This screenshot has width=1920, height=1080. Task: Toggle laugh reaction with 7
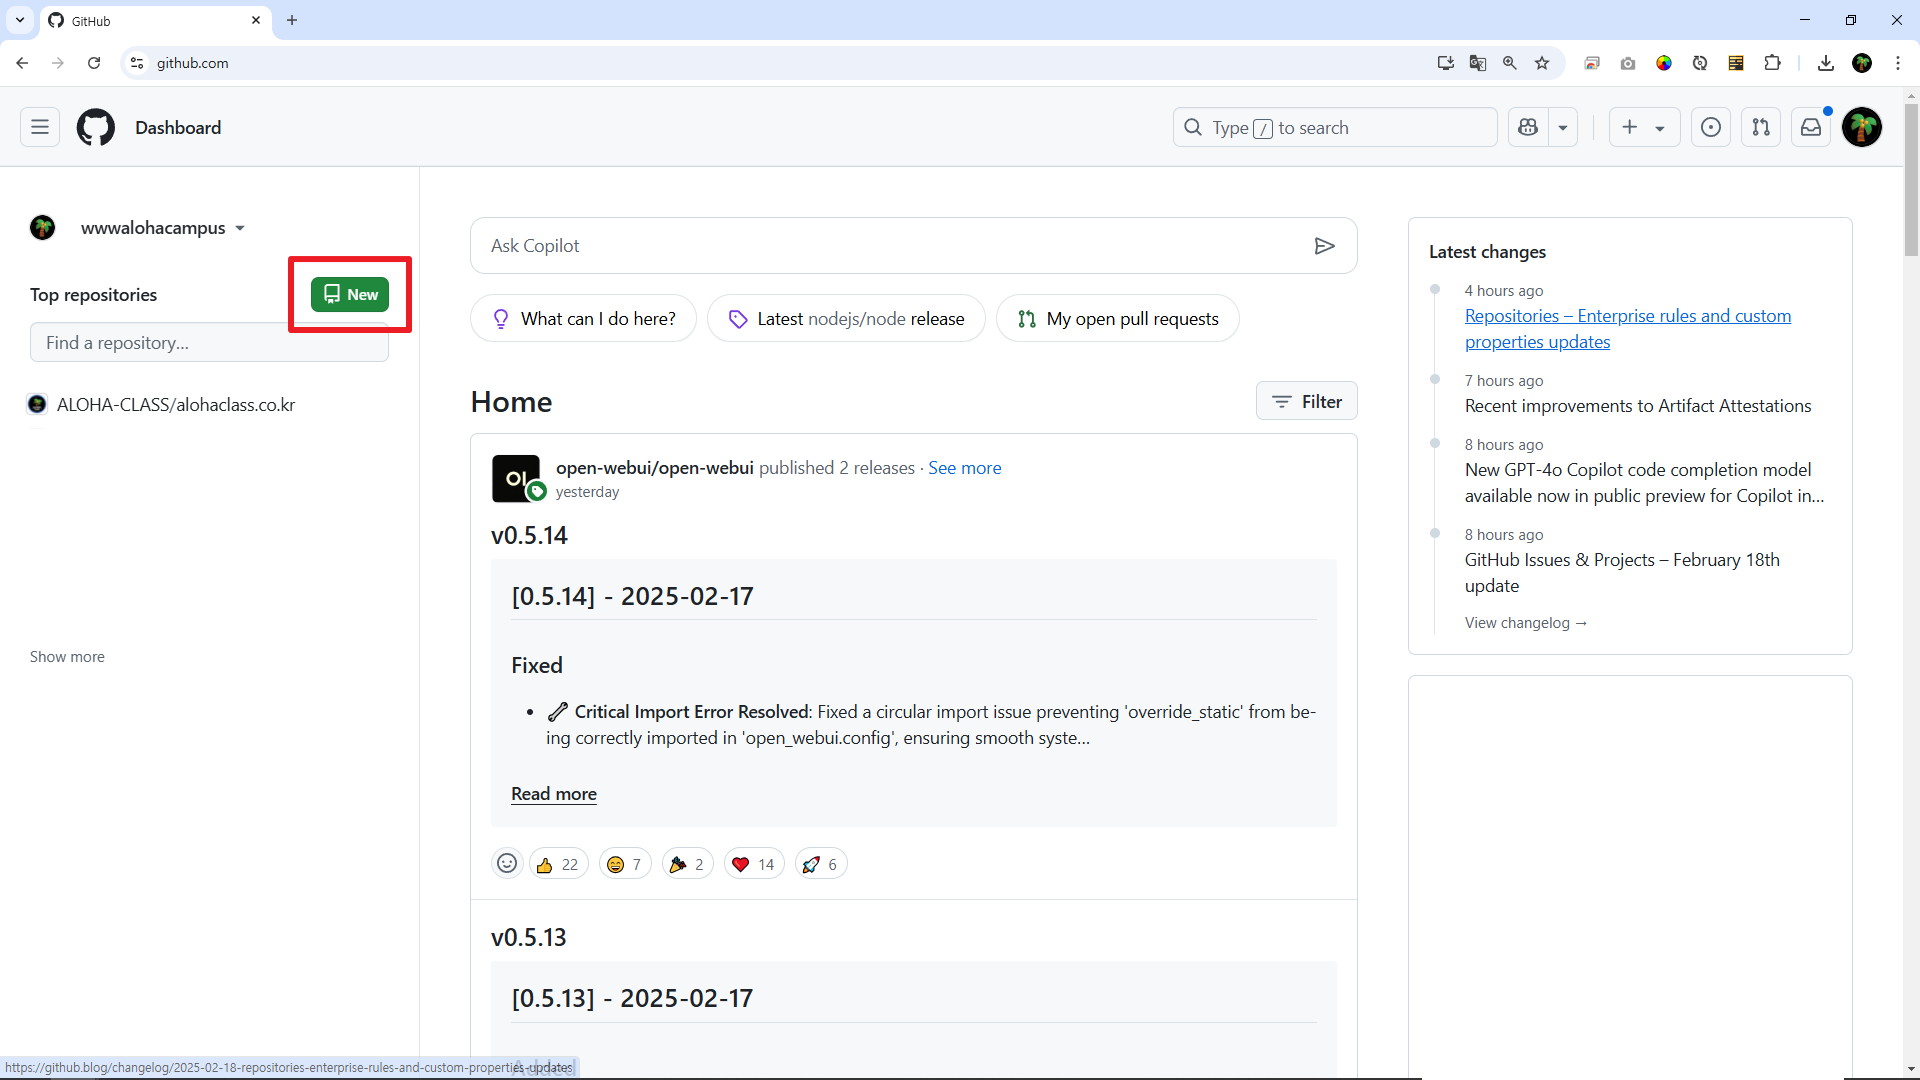(x=625, y=864)
